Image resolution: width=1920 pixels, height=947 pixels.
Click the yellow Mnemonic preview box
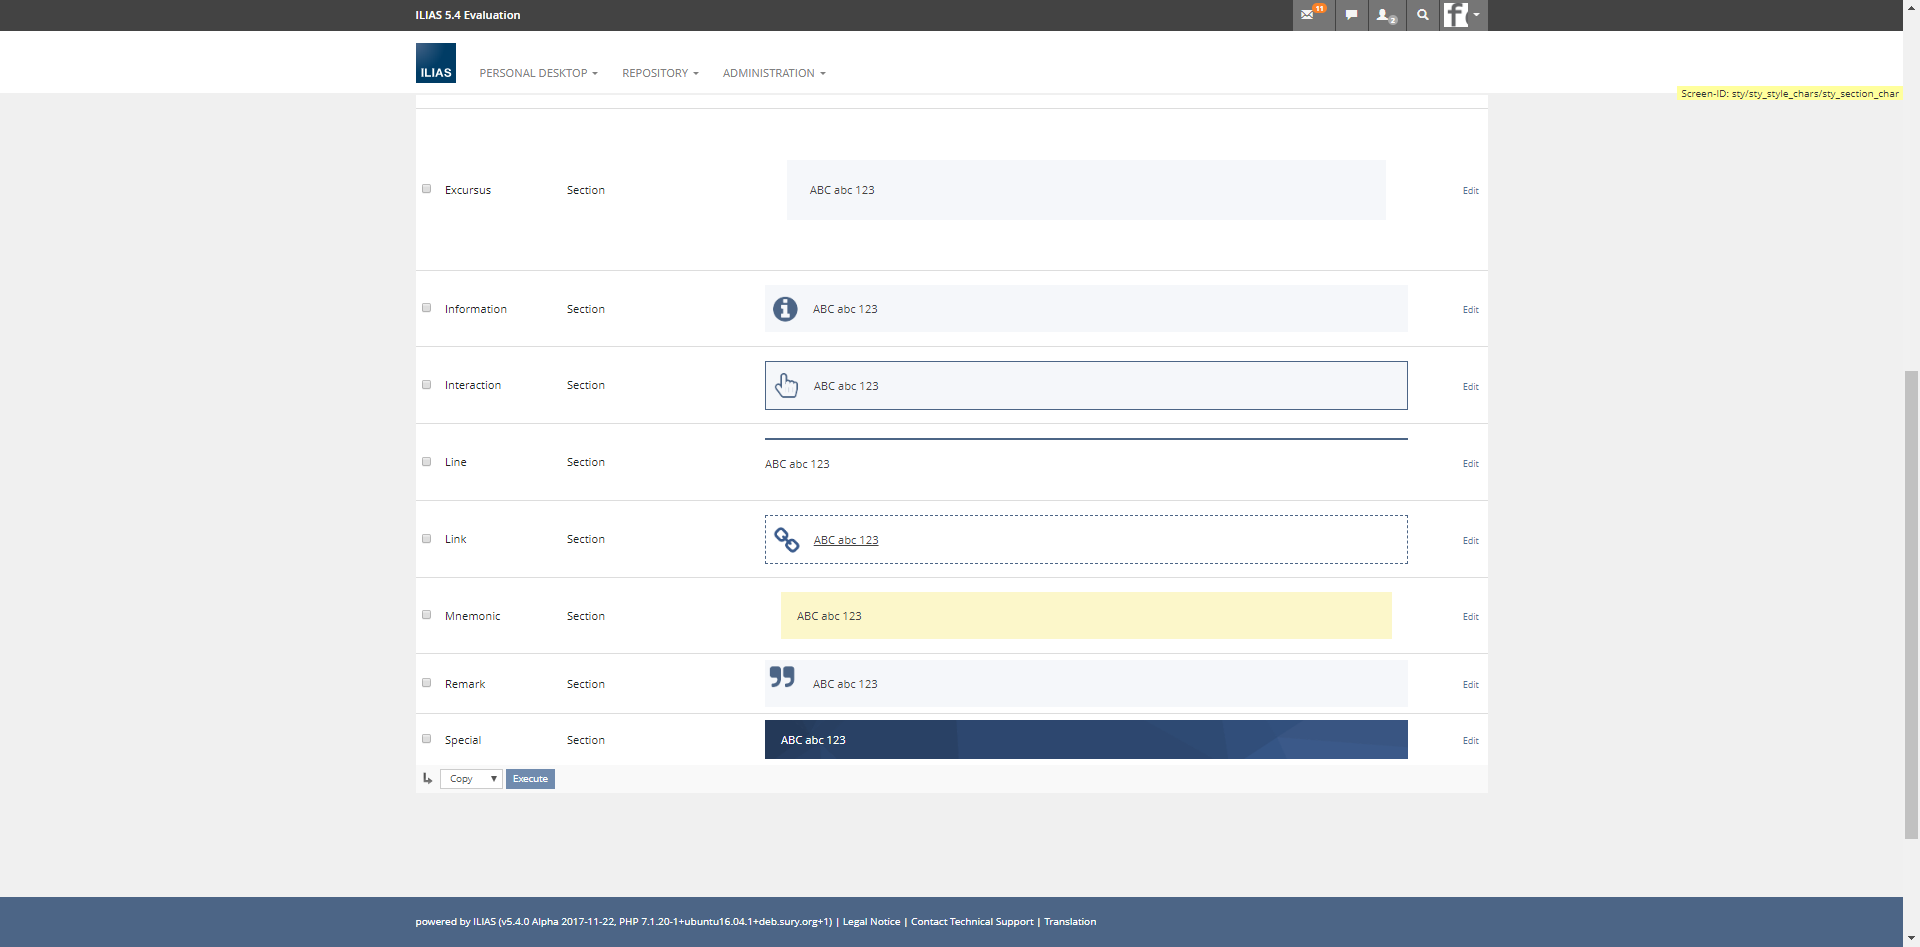click(1085, 616)
